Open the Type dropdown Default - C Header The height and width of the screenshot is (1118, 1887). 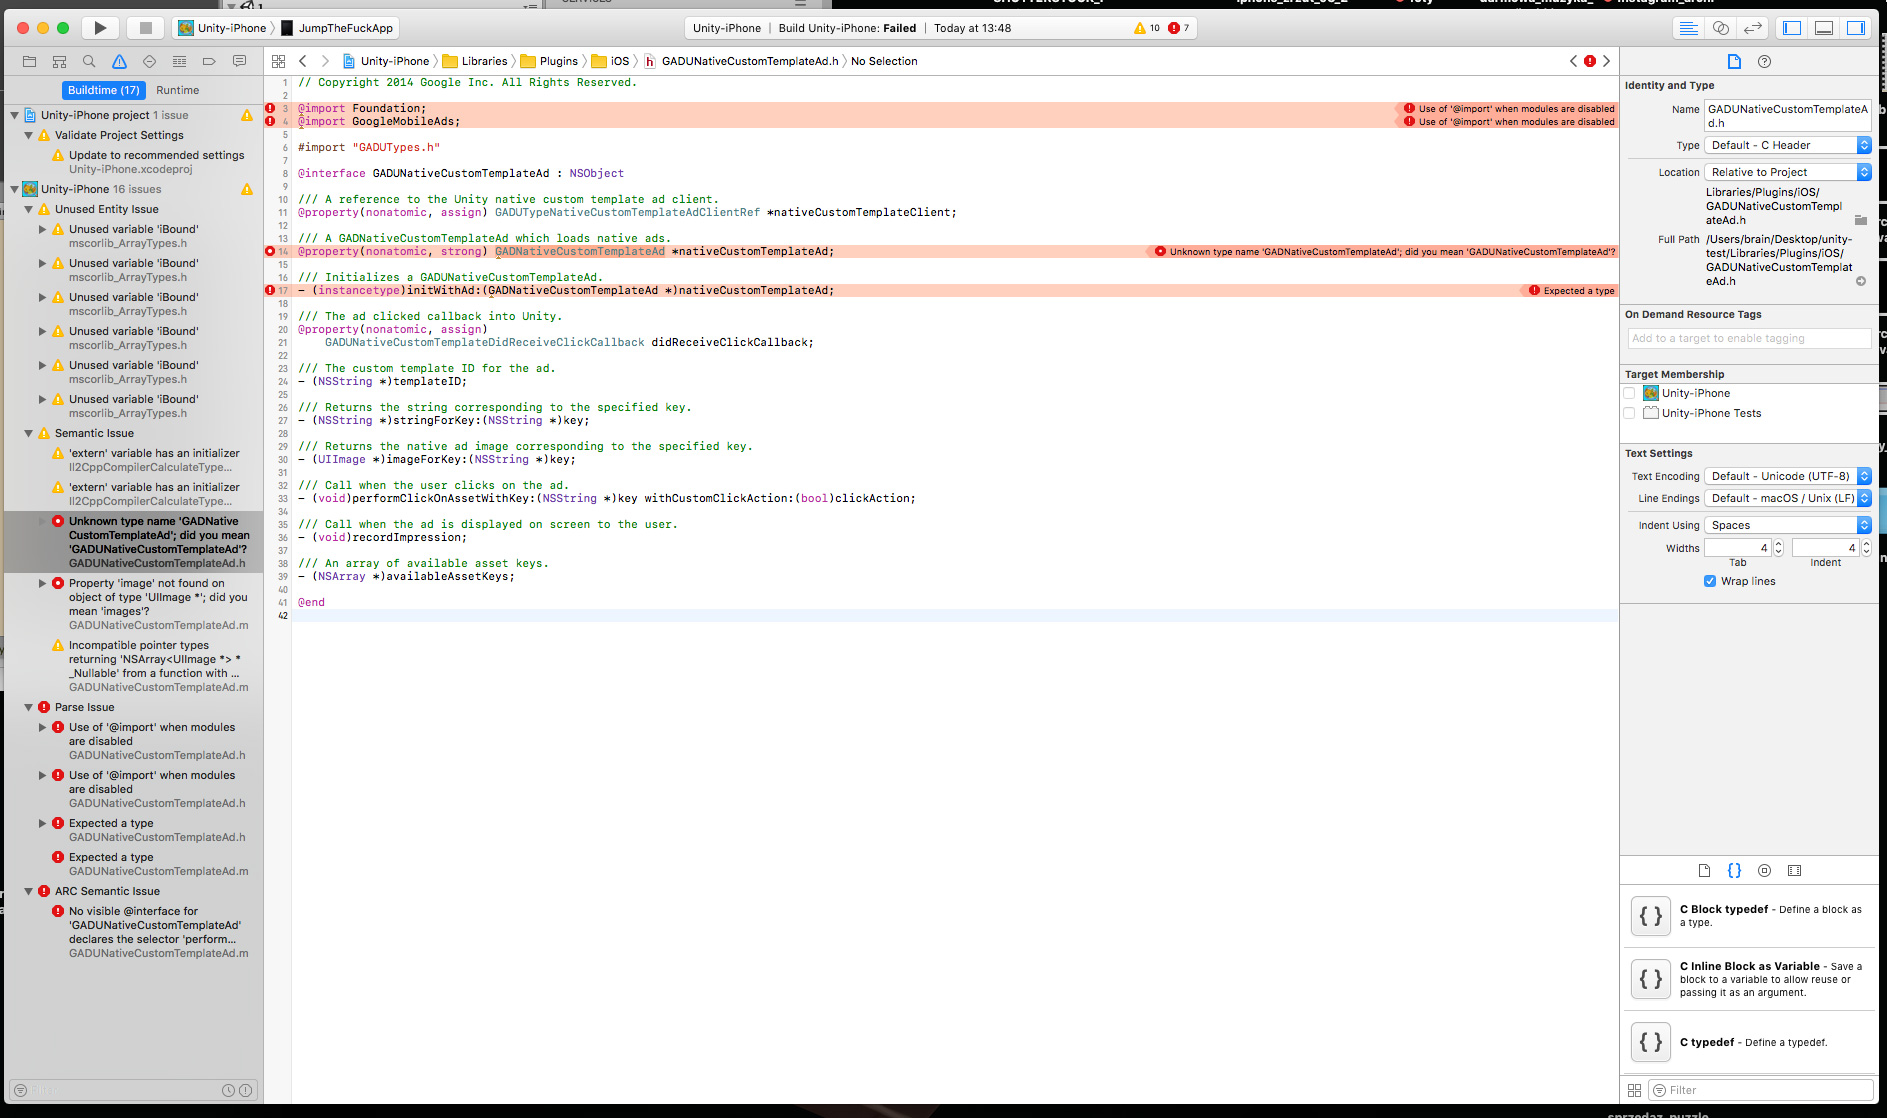(1787, 145)
